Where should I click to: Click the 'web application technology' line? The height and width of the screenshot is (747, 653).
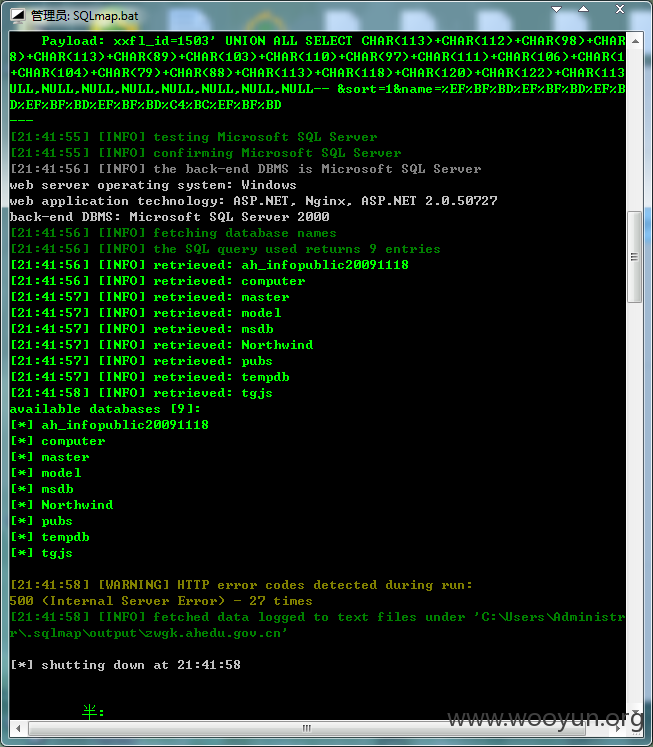pyautogui.click(x=253, y=201)
